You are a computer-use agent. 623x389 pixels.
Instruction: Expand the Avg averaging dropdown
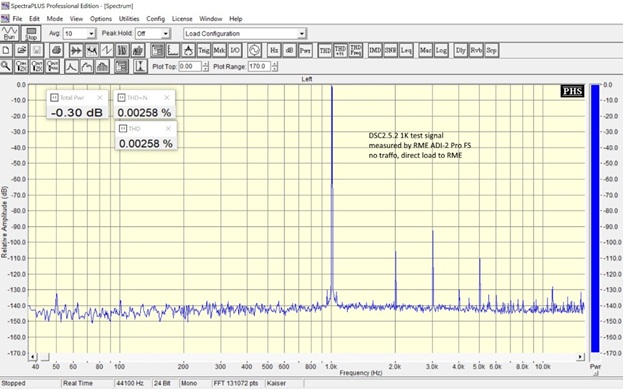[91, 34]
